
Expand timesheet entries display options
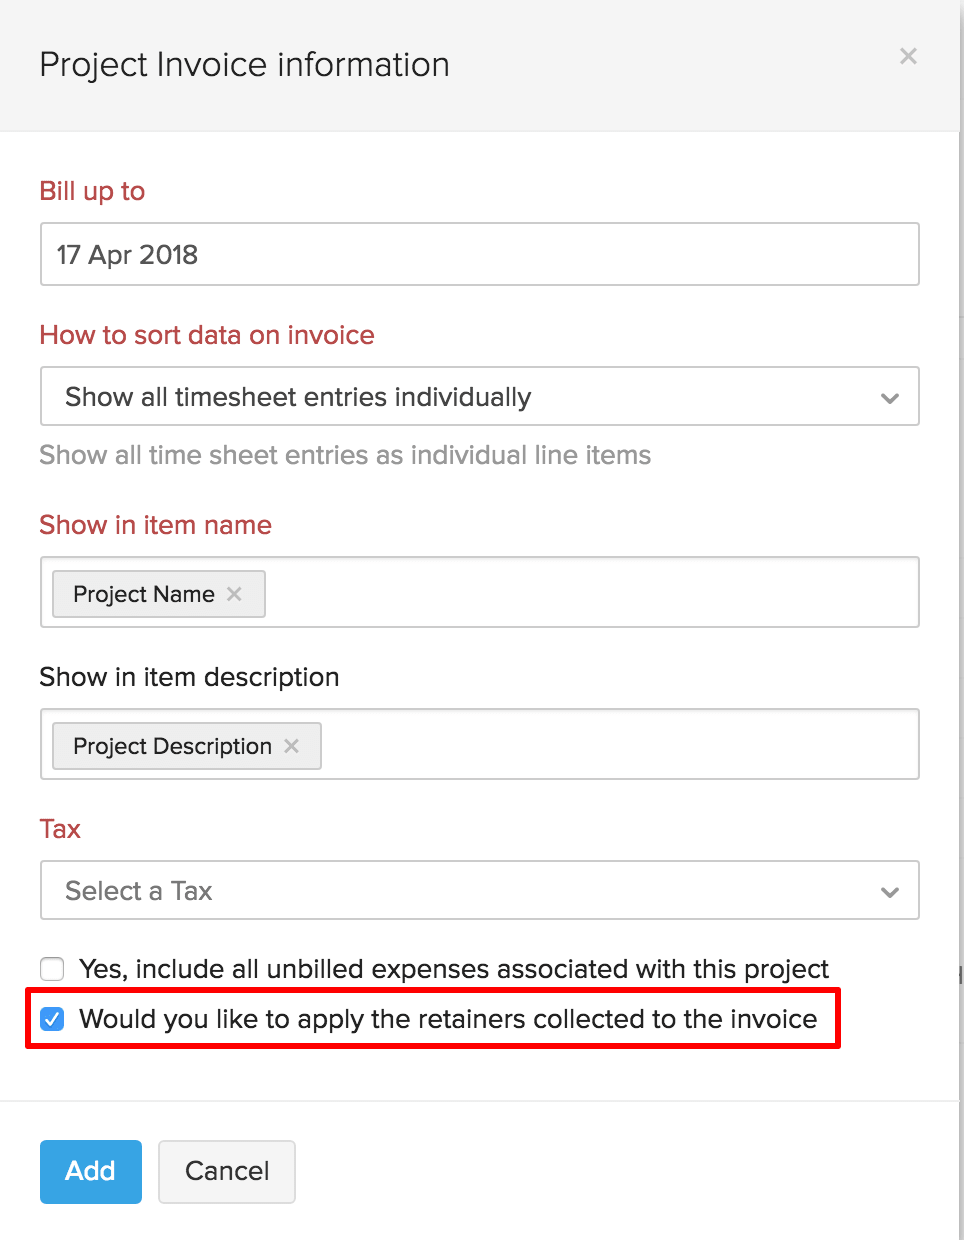point(480,397)
